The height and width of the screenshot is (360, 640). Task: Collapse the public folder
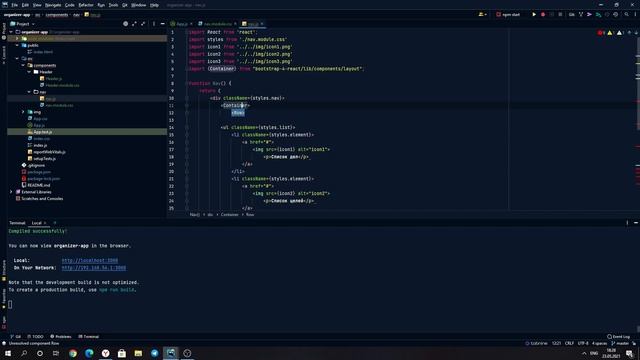17,45
